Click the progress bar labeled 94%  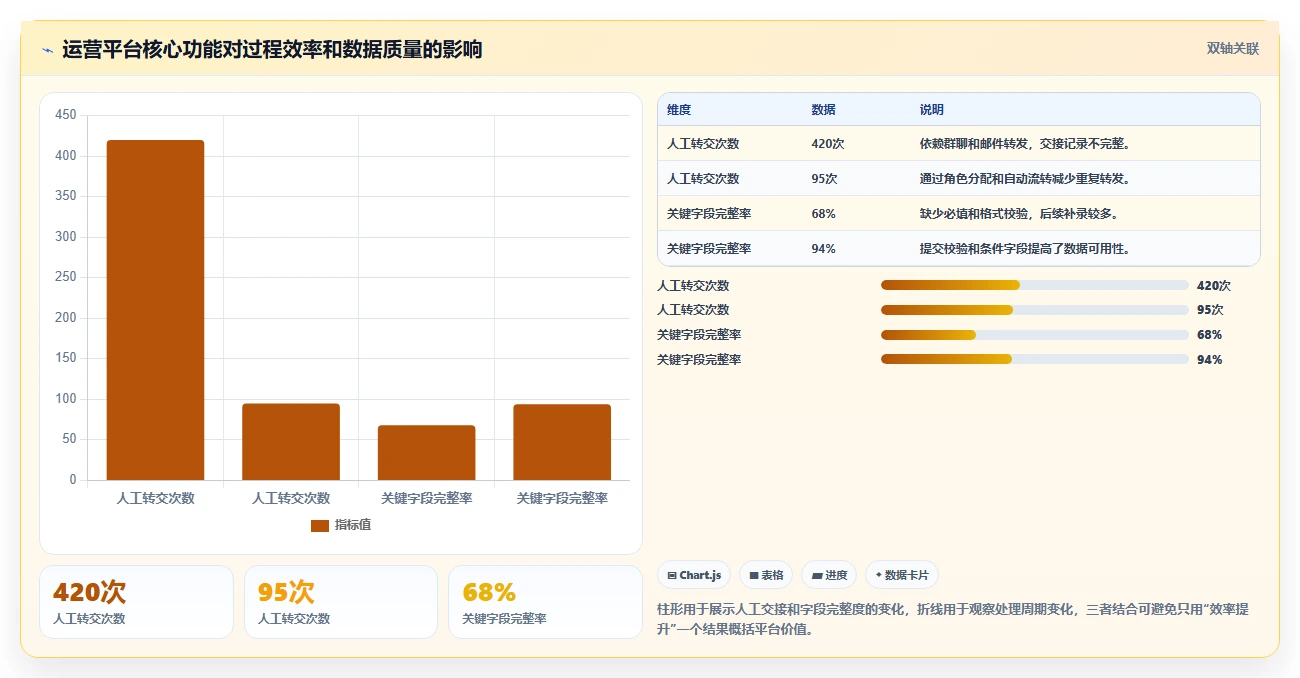(1035, 359)
